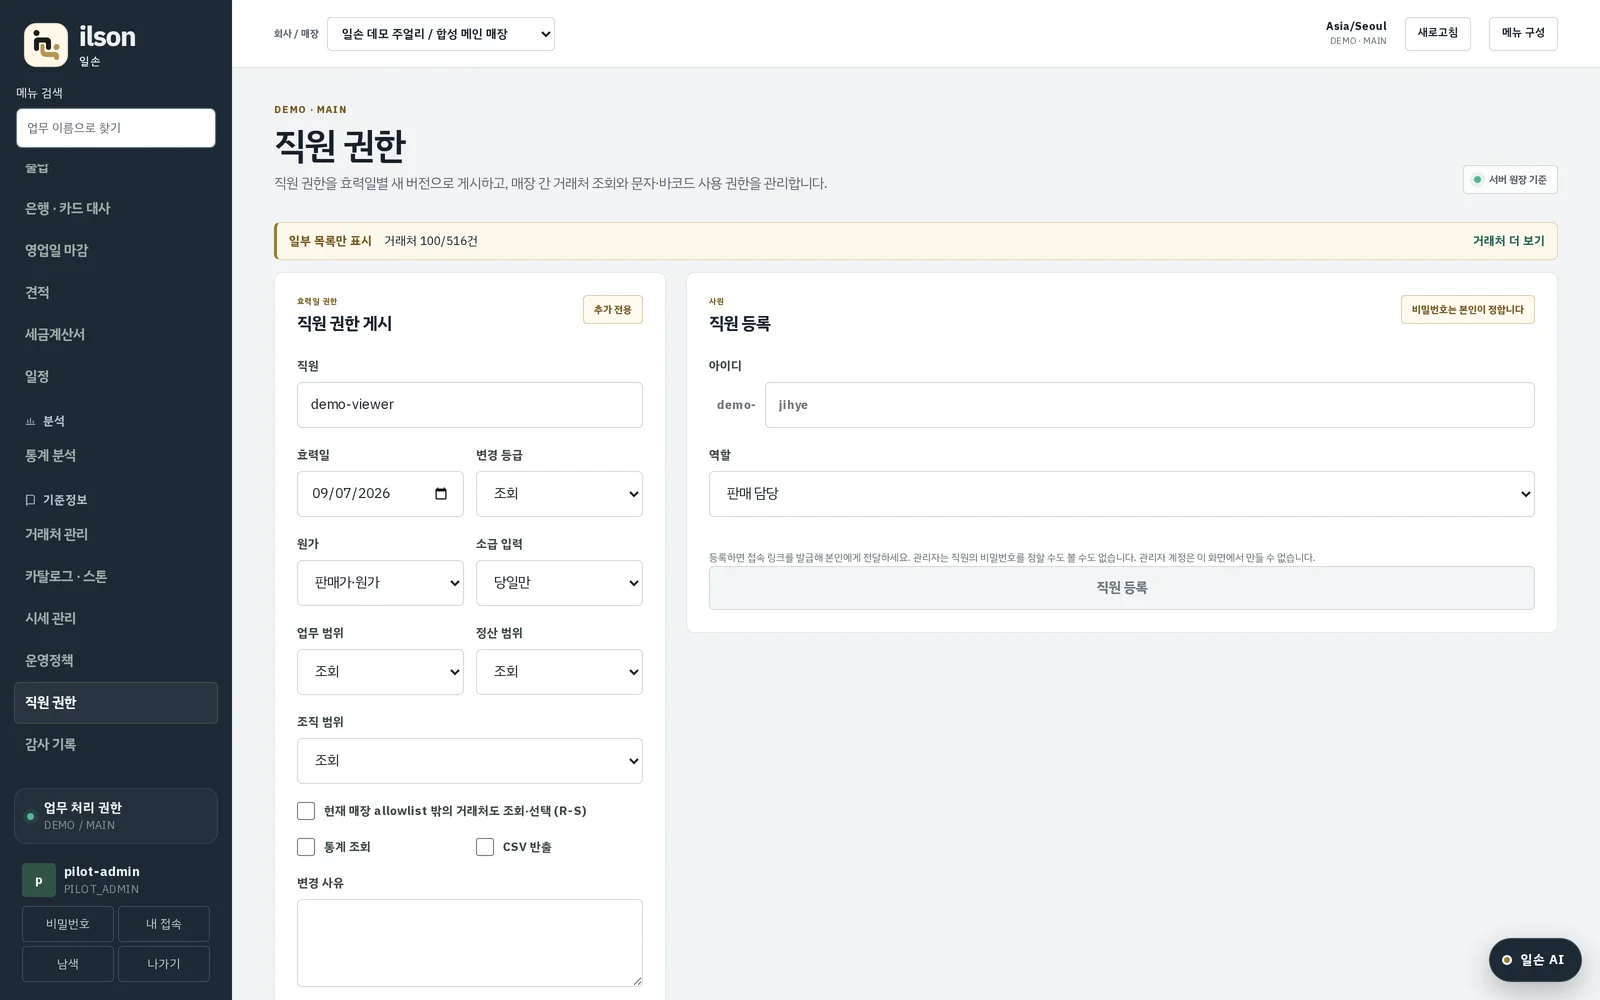1600x1000 pixels.
Task: Open the calendar picker in 효력일 field
Action: (441, 494)
